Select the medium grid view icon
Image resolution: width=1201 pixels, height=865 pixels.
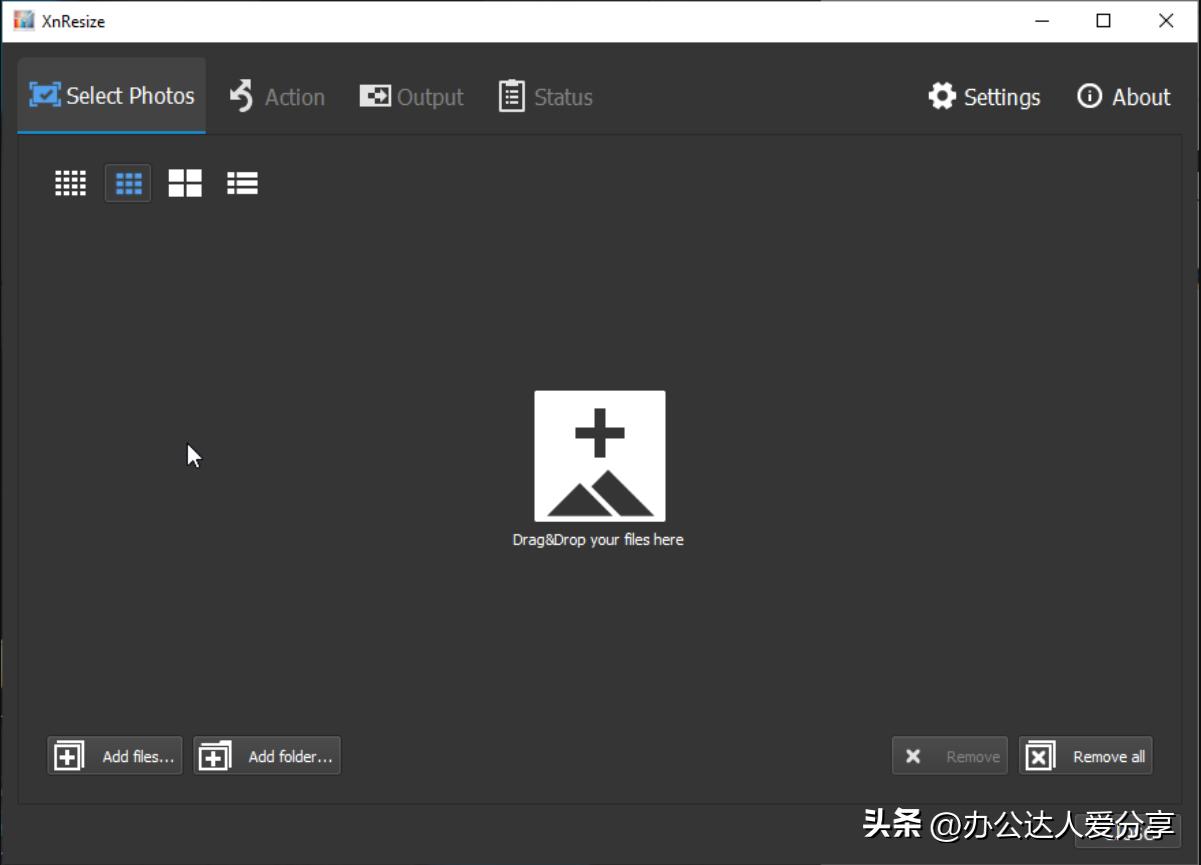coord(128,183)
